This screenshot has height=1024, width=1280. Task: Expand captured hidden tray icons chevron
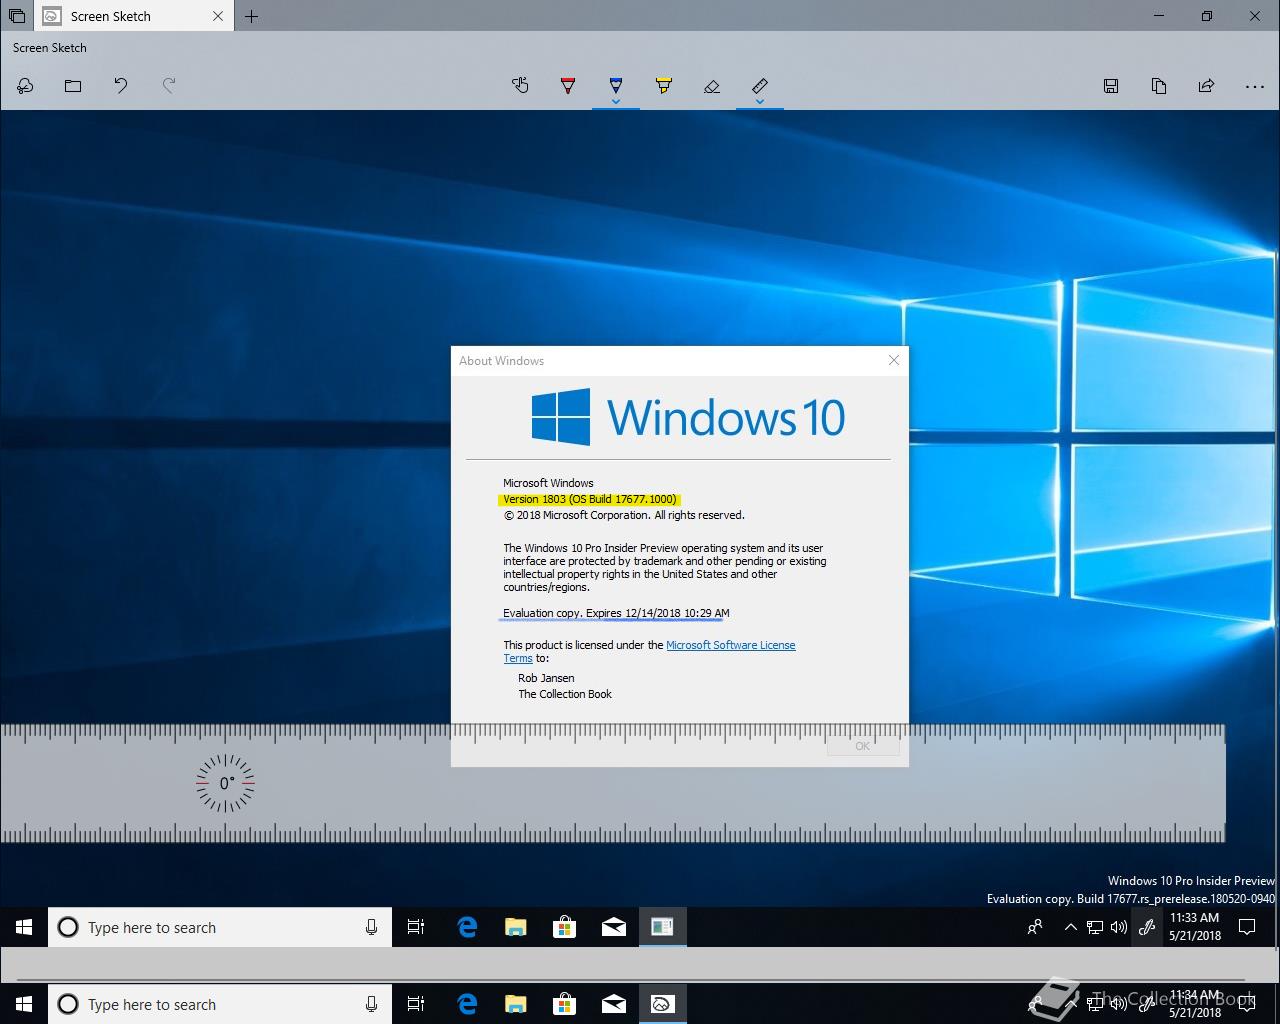1070,927
